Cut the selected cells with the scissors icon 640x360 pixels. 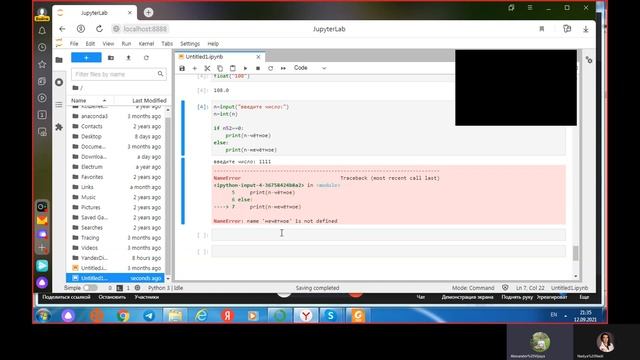[x=207, y=68]
